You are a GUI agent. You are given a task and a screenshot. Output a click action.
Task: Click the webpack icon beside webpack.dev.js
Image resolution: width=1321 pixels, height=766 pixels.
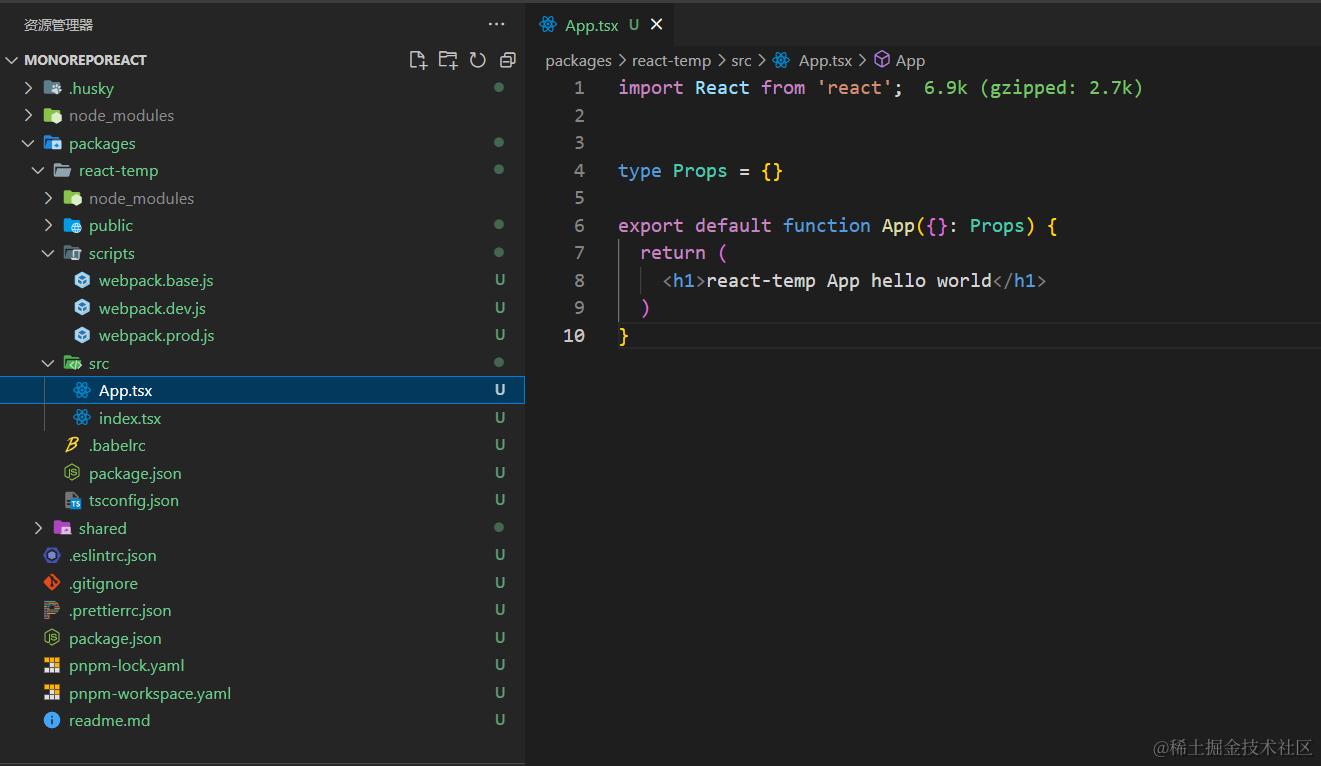(x=82, y=308)
